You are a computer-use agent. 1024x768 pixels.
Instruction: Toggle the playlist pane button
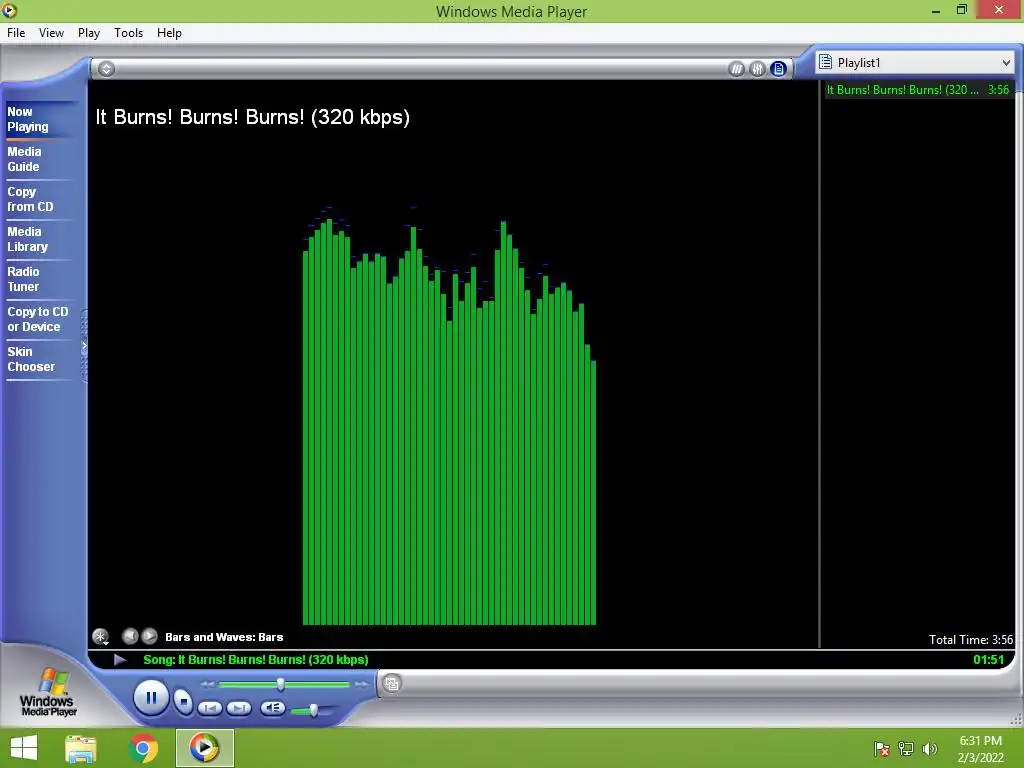pyautogui.click(x=778, y=69)
